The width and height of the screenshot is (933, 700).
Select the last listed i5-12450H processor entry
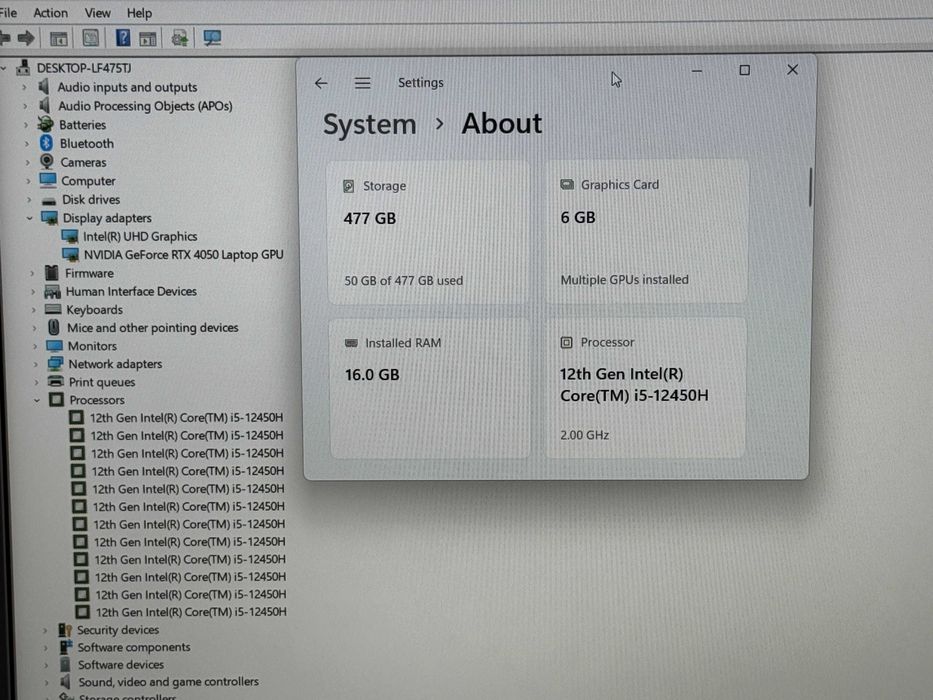(x=191, y=612)
